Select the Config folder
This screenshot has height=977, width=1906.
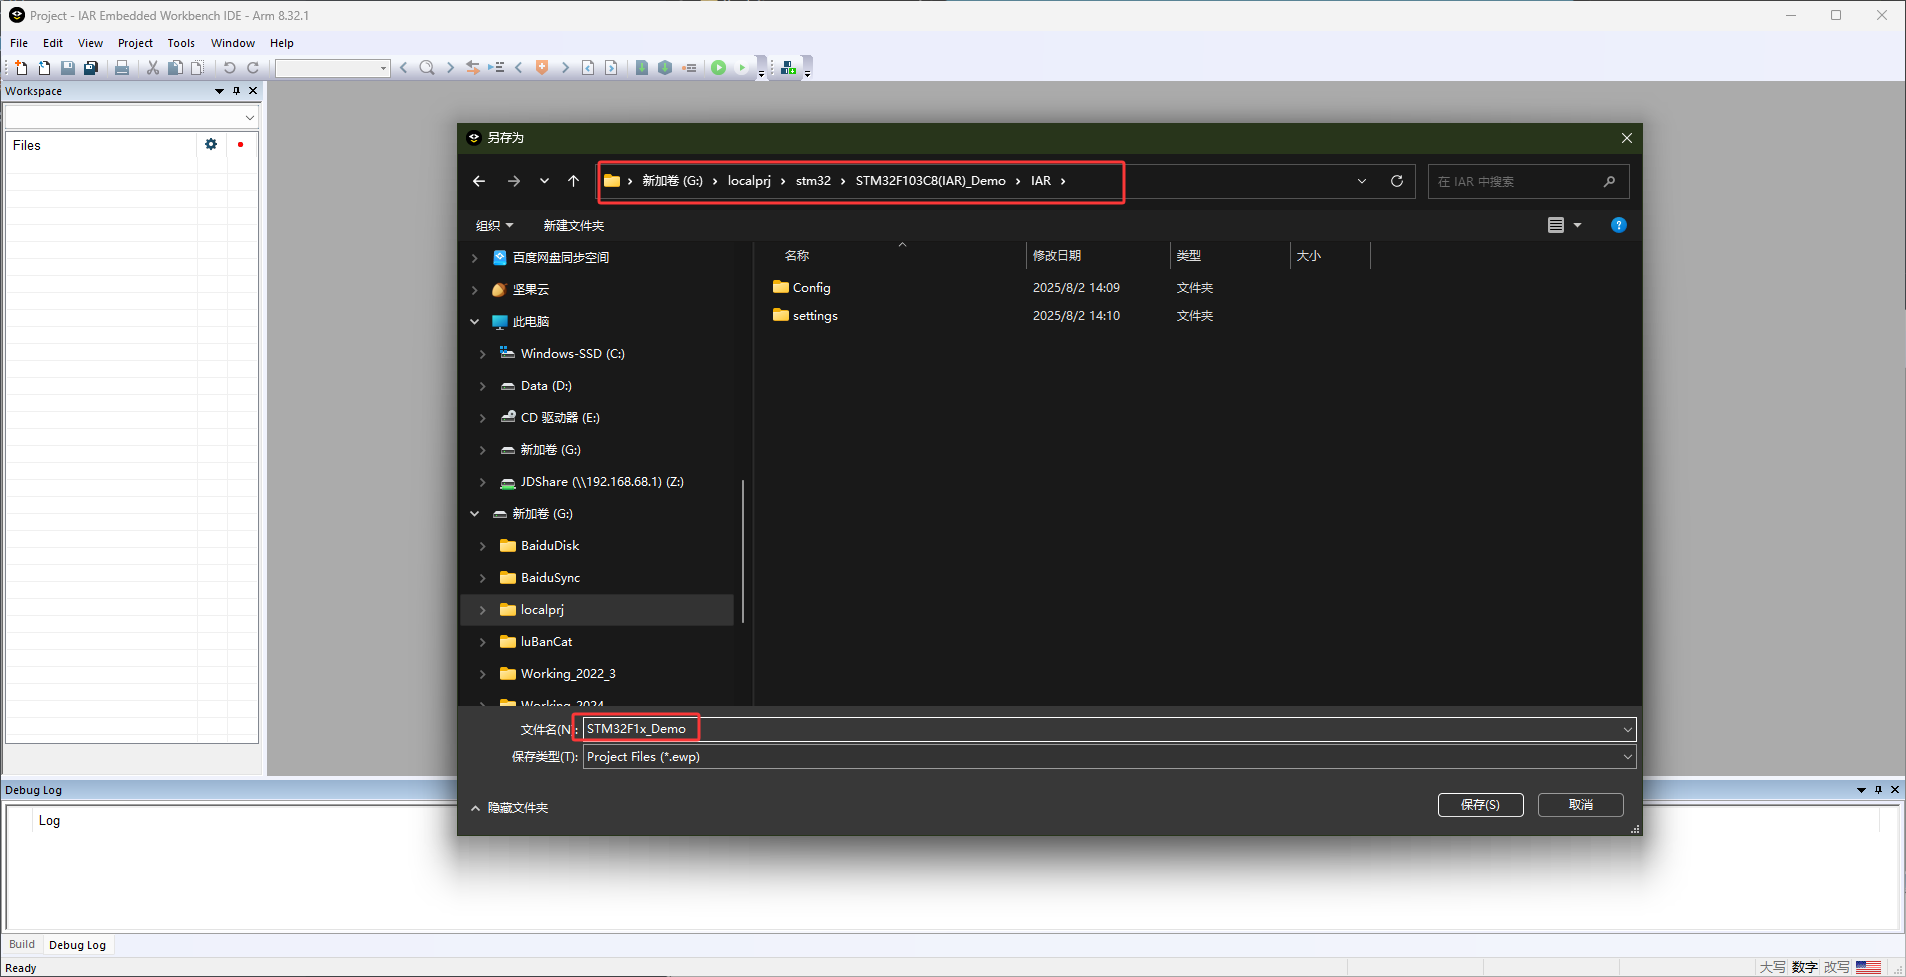pyautogui.click(x=811, y=288)
